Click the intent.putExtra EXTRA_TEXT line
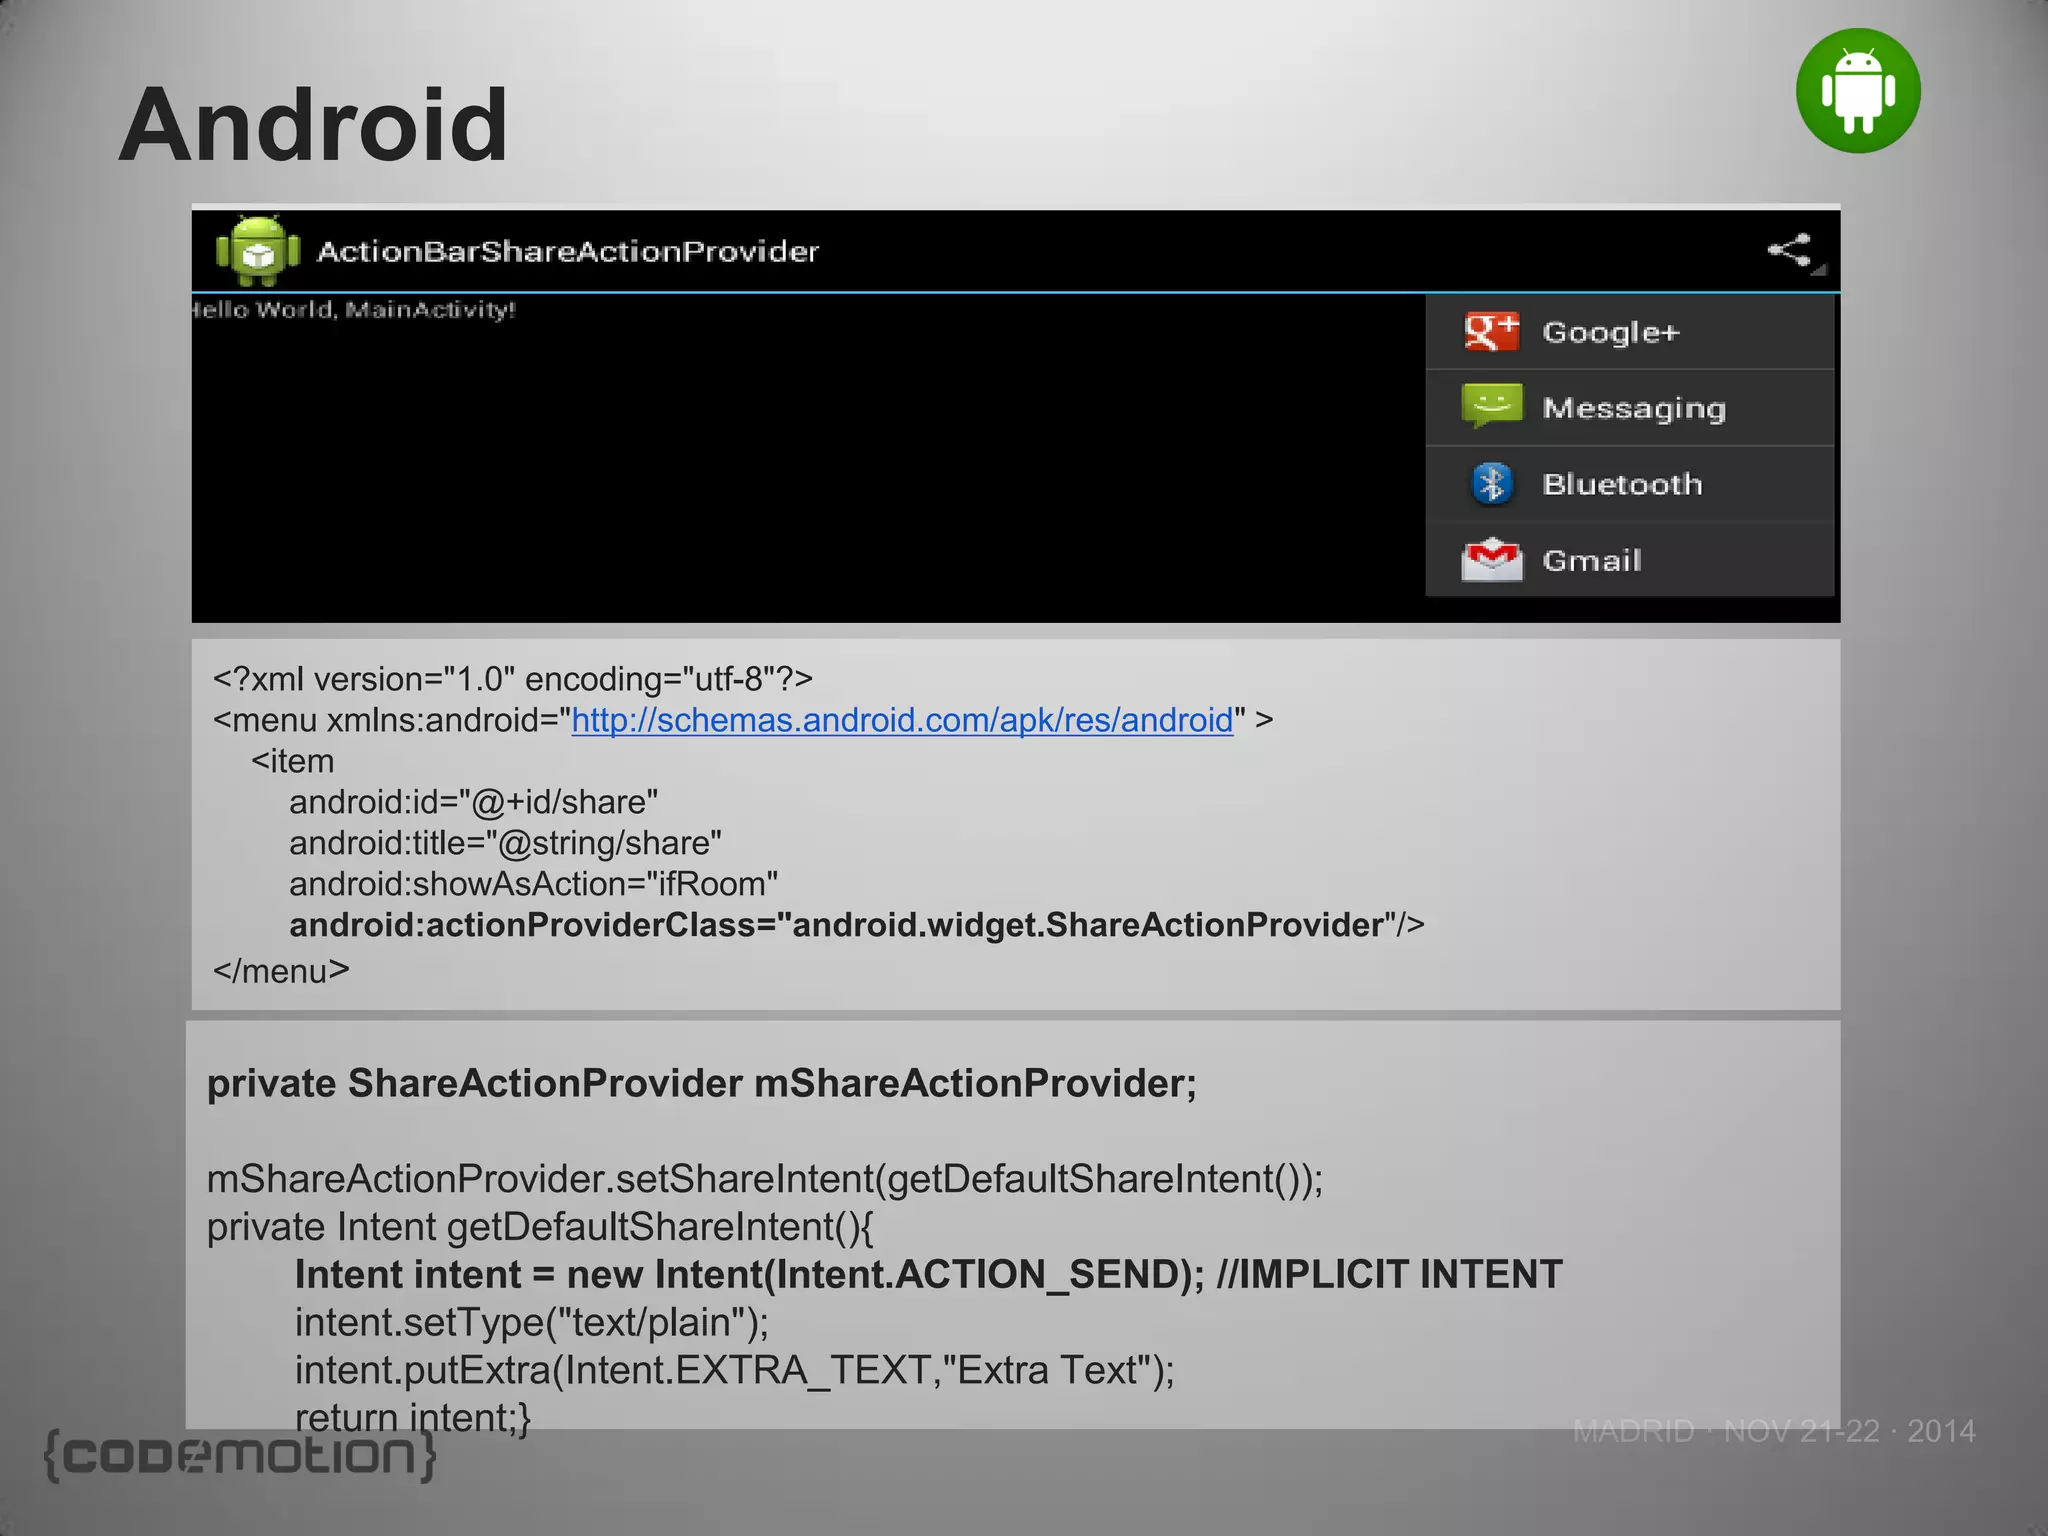Image resolution: width=2048 pixels, height=1536 pixels. tap(735, 1370)
